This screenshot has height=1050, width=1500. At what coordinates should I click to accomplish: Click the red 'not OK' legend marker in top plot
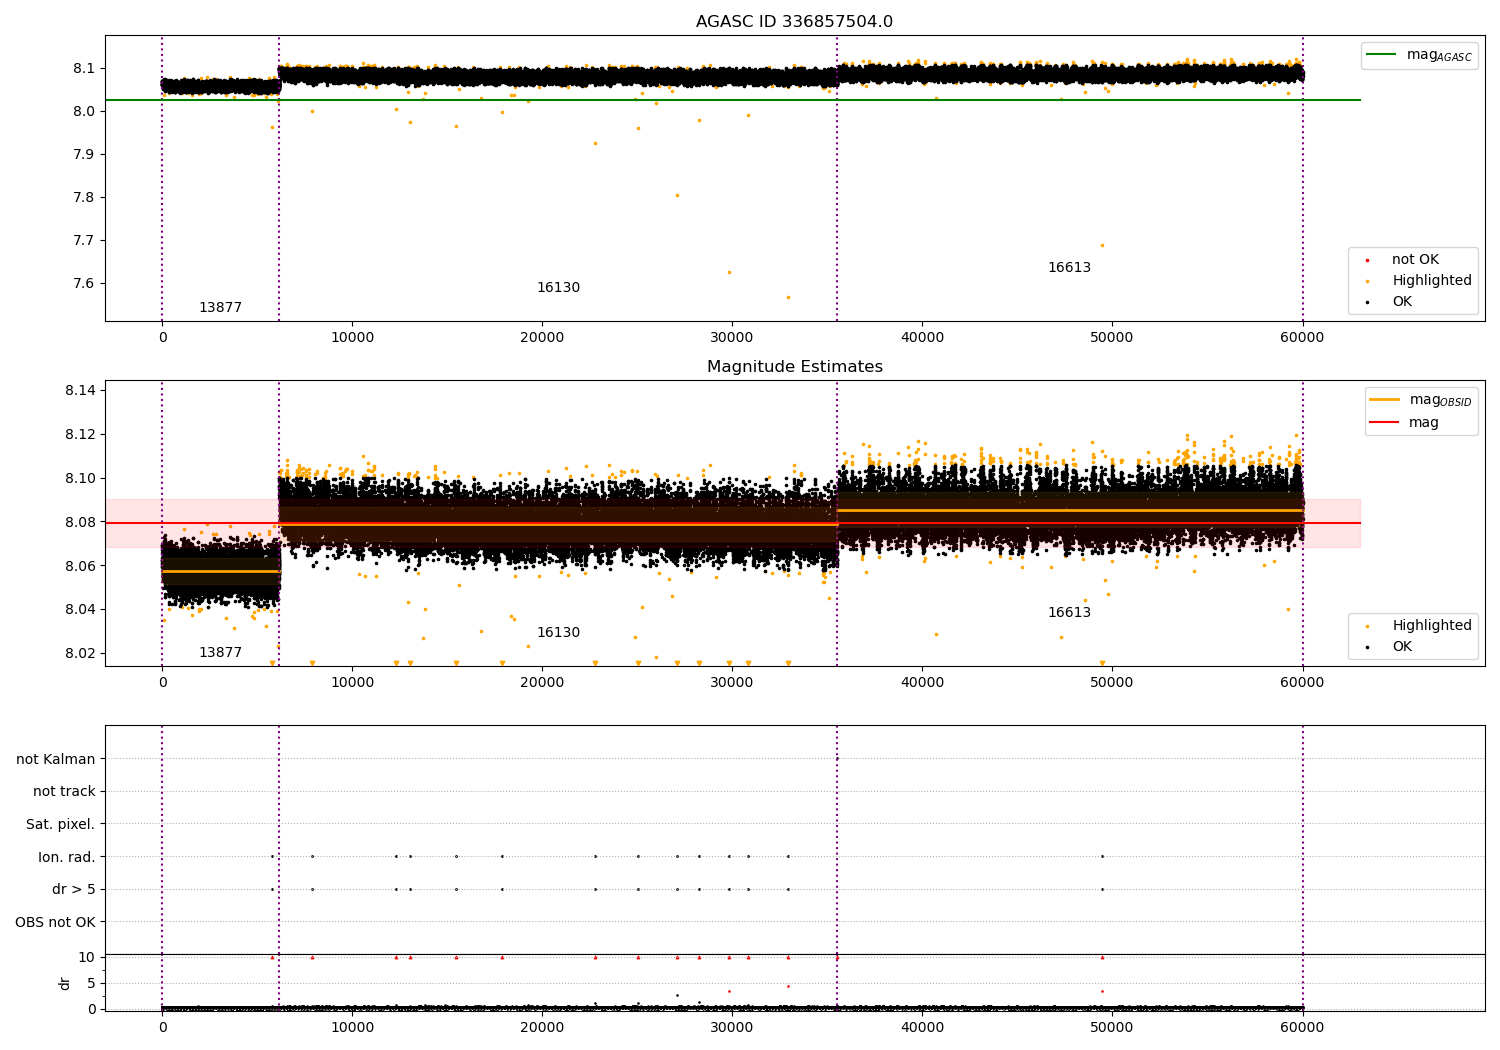(1367, 260)
